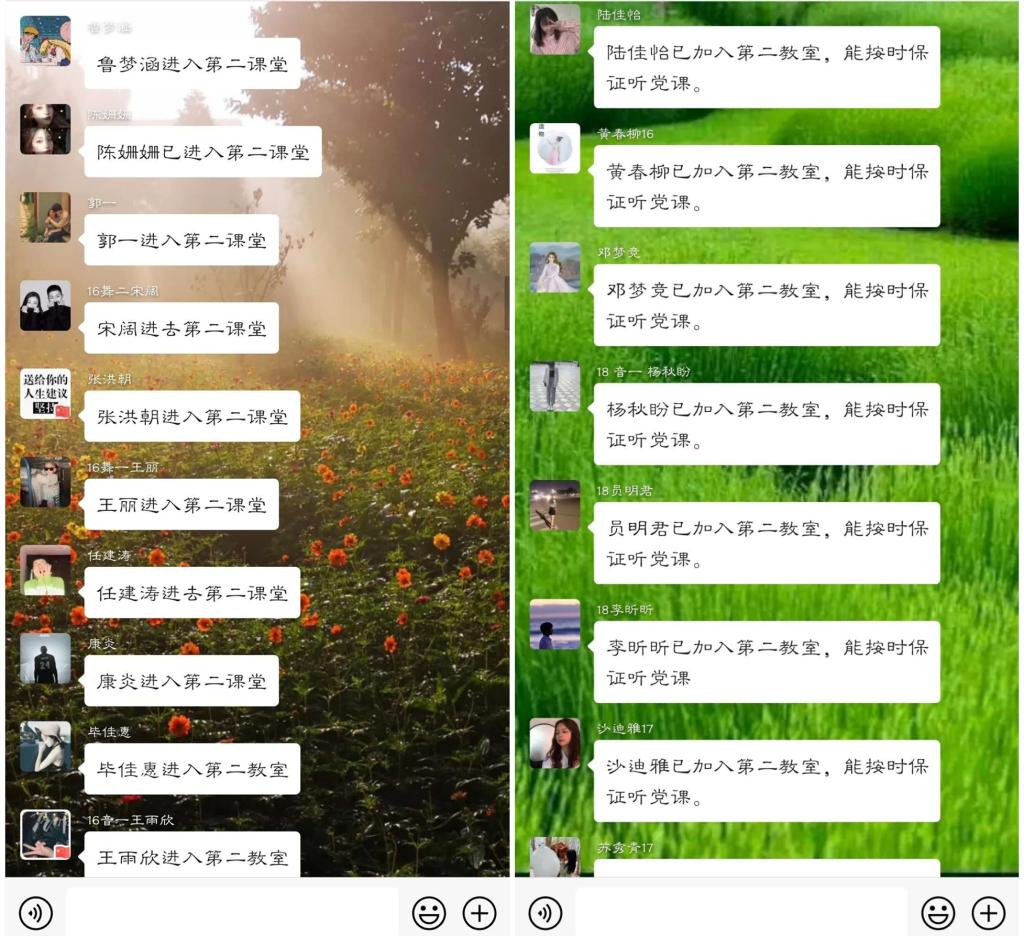Tap the sender name 16舞一王丽
The height and width of the screenshot is (936, 1024).
tap(123, 467)
